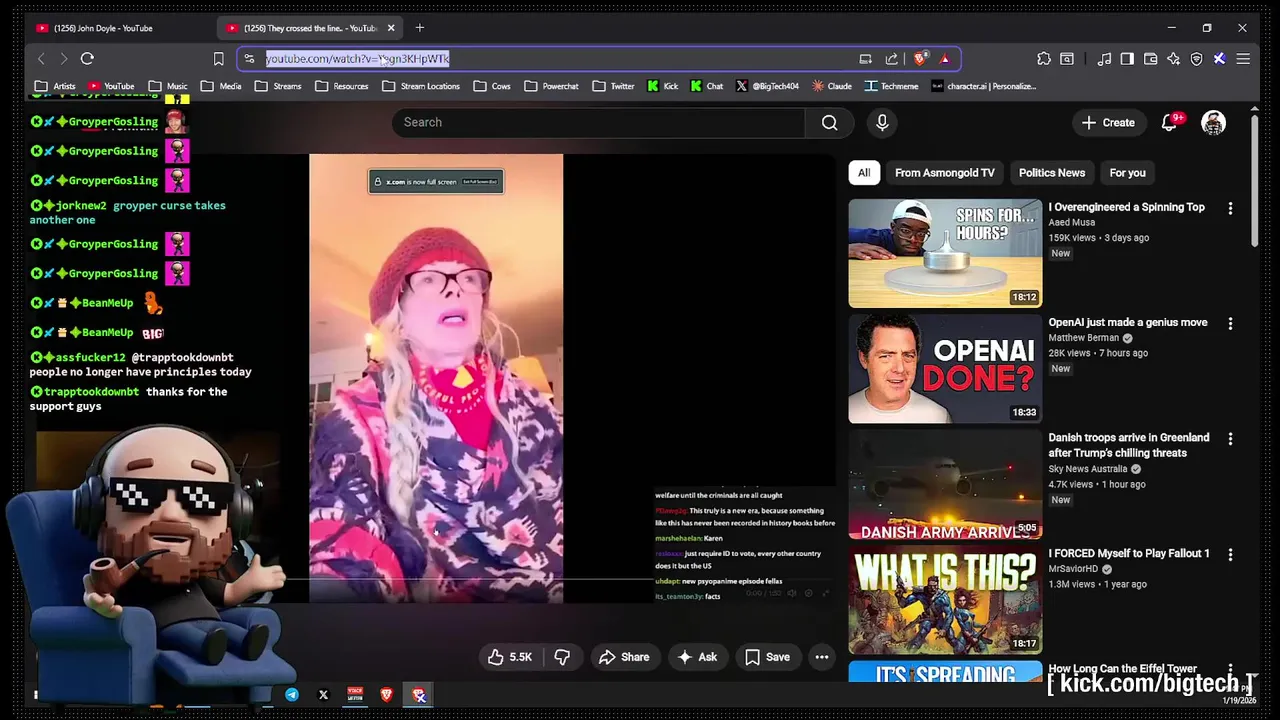Open the YouTube bookmark

[x=111, y=86]
